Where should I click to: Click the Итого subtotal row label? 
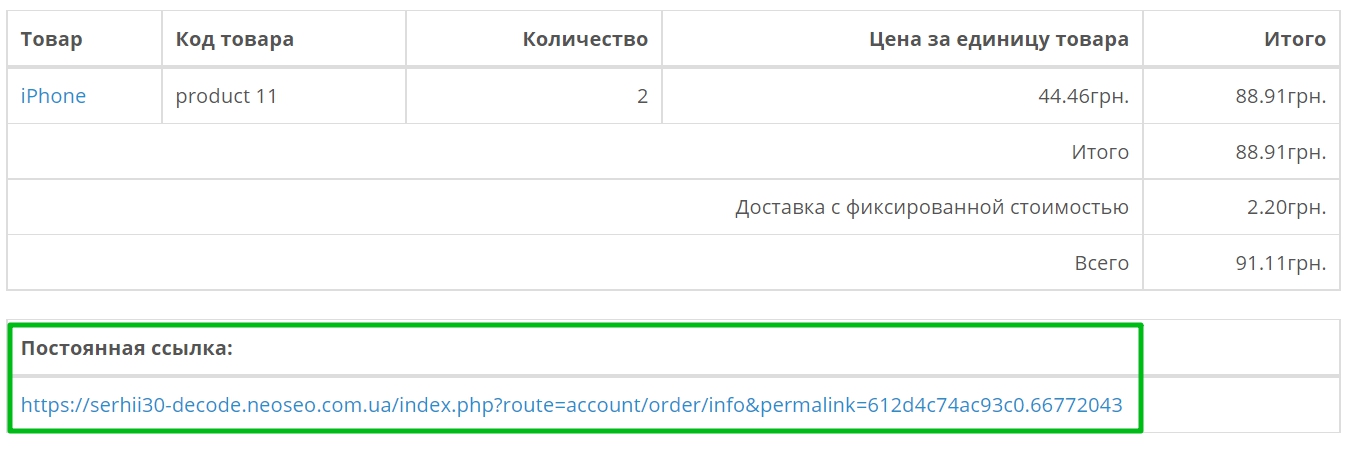tap(1099, 152)
